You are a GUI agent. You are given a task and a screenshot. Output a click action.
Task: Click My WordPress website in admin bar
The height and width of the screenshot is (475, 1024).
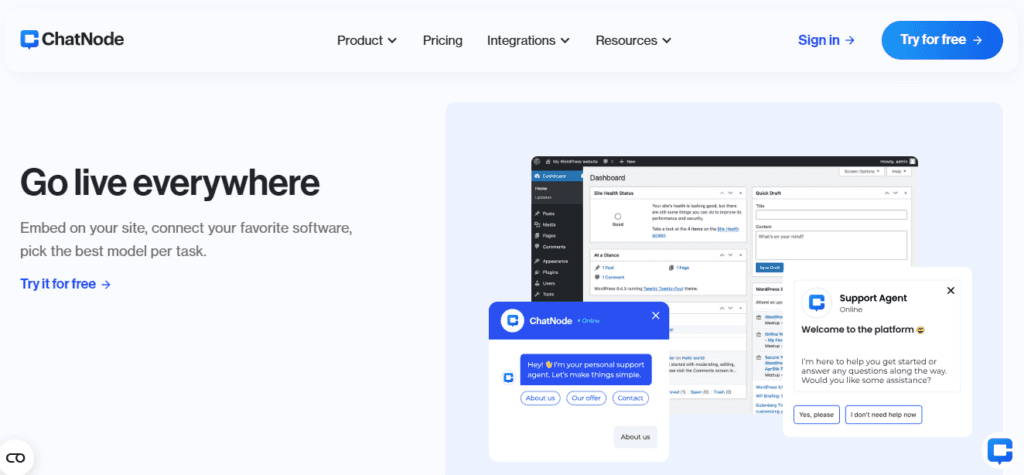click(572, 161)
